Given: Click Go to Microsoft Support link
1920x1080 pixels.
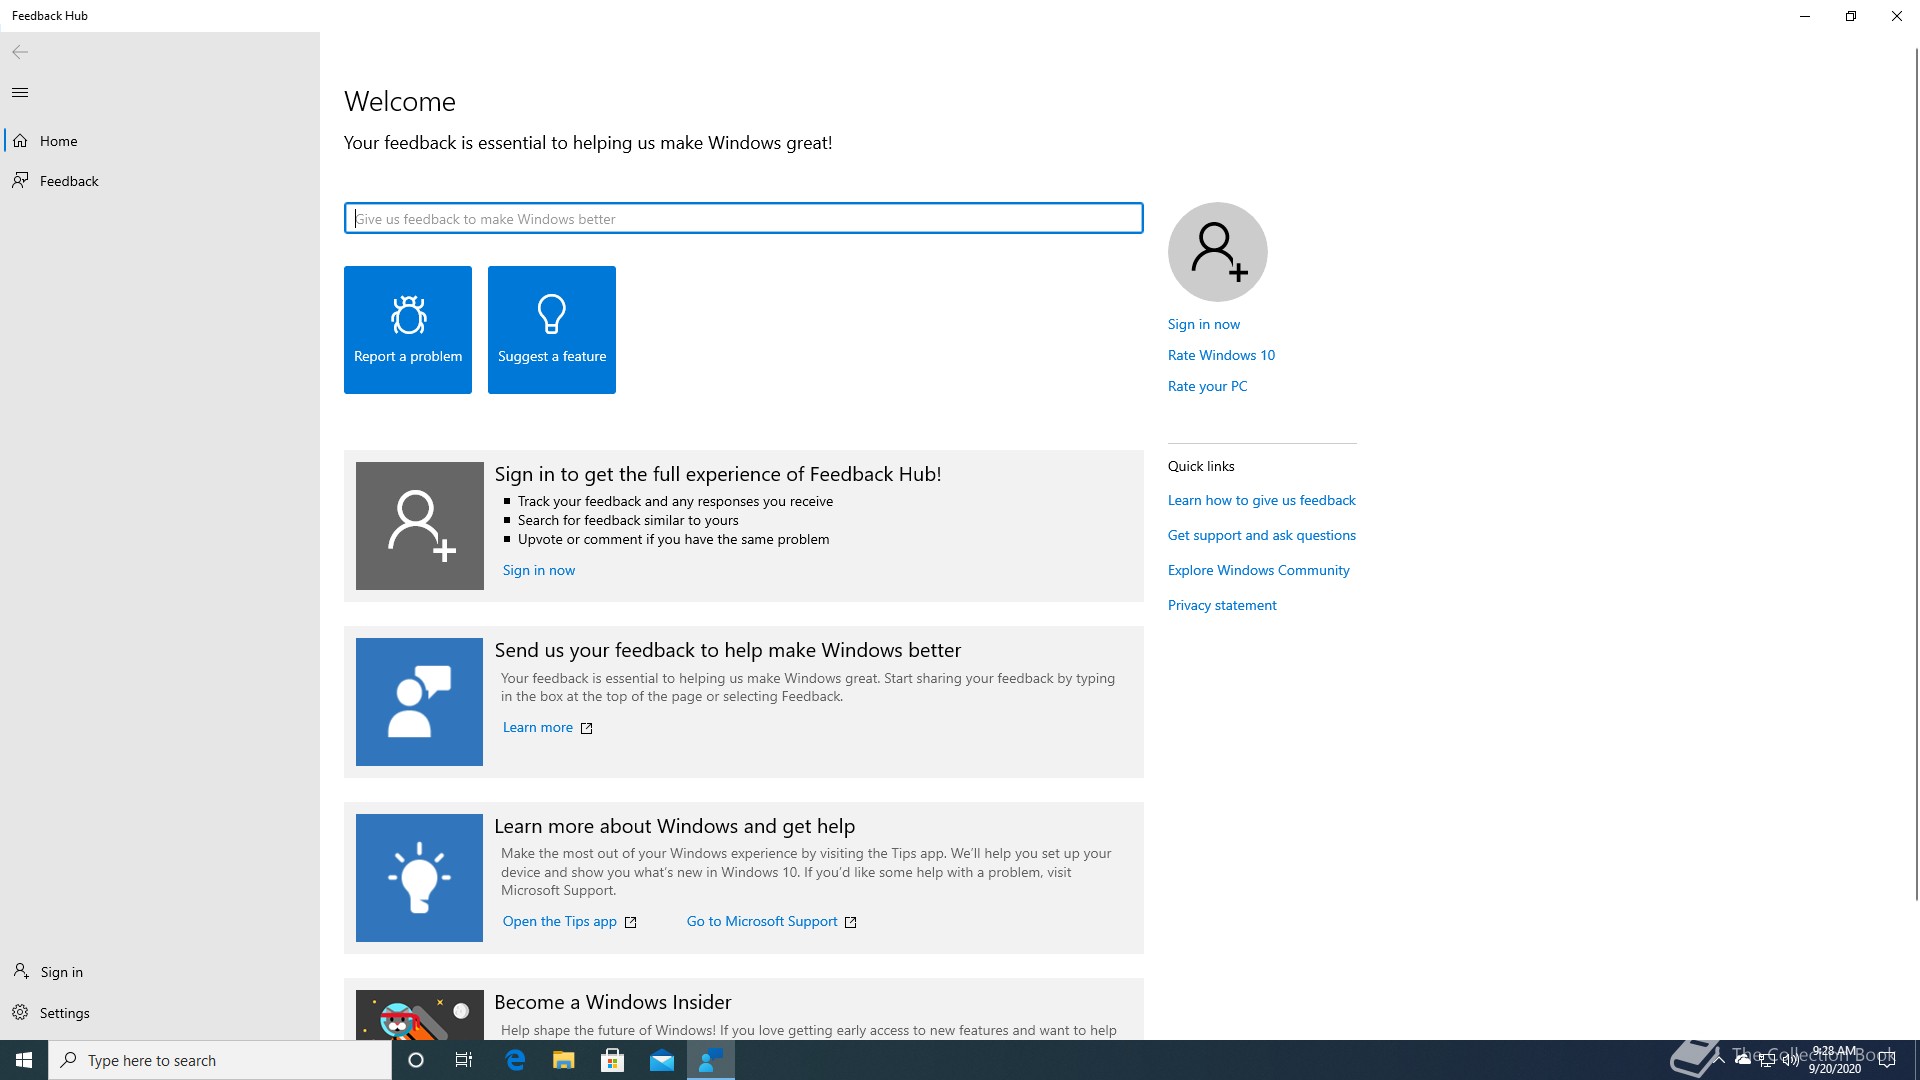Looking at the screenshot, I should pos(762,921).
